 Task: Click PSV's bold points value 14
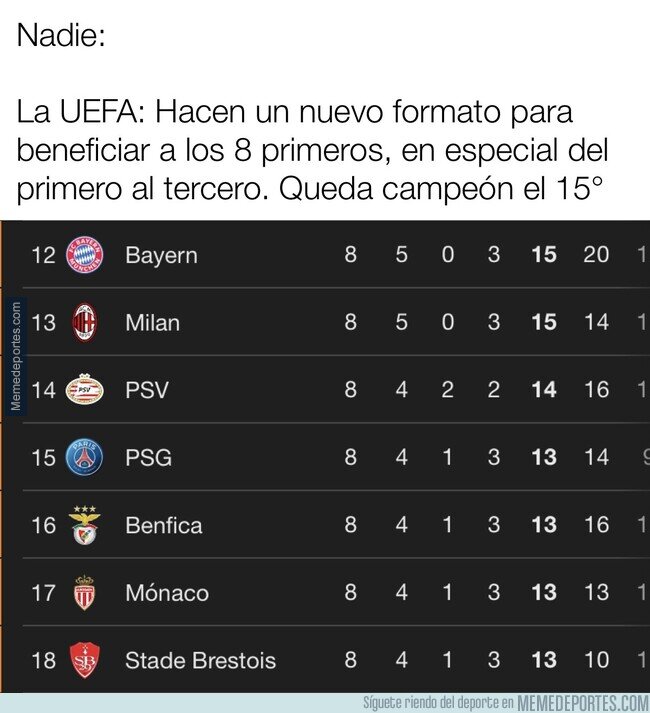pyautogui.click(x=543, y=389)
